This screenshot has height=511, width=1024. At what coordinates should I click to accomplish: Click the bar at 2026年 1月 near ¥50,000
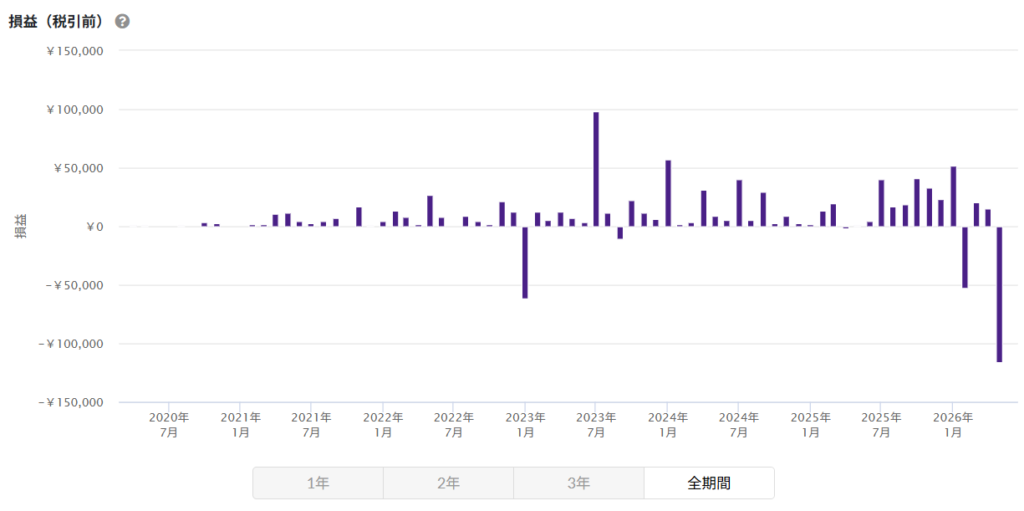pyautogui.click(x=953, y=197)
